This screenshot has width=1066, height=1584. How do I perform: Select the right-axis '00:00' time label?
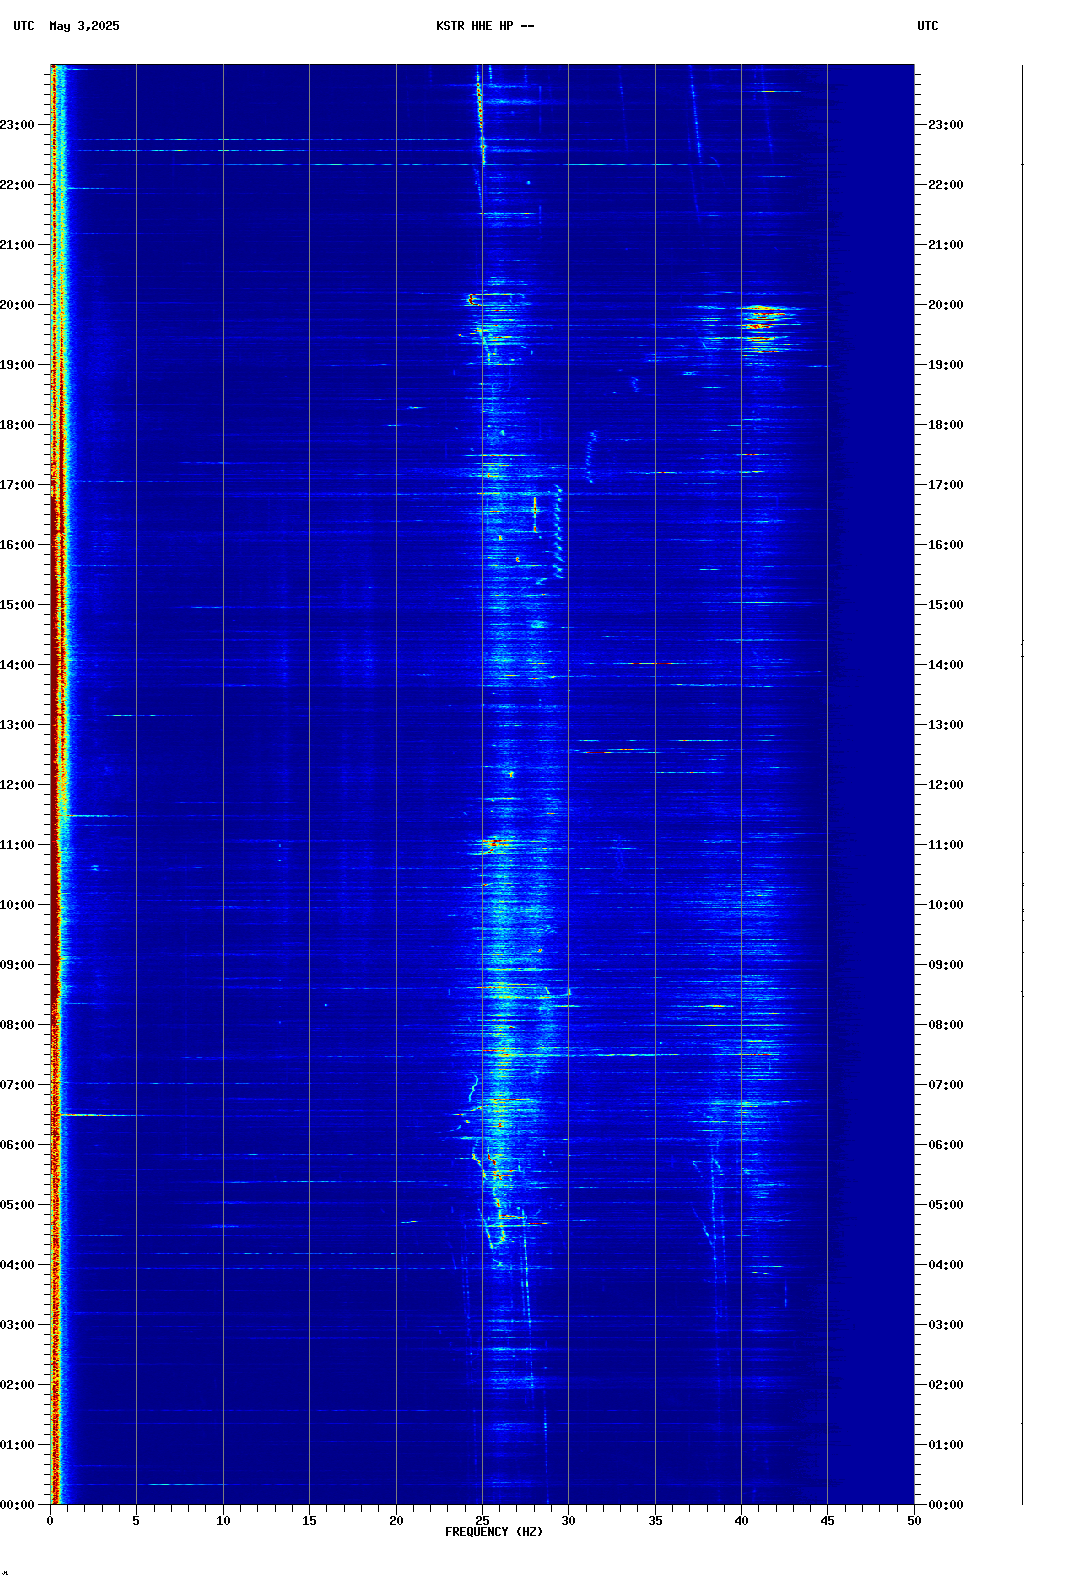(x=946, y=1505)
